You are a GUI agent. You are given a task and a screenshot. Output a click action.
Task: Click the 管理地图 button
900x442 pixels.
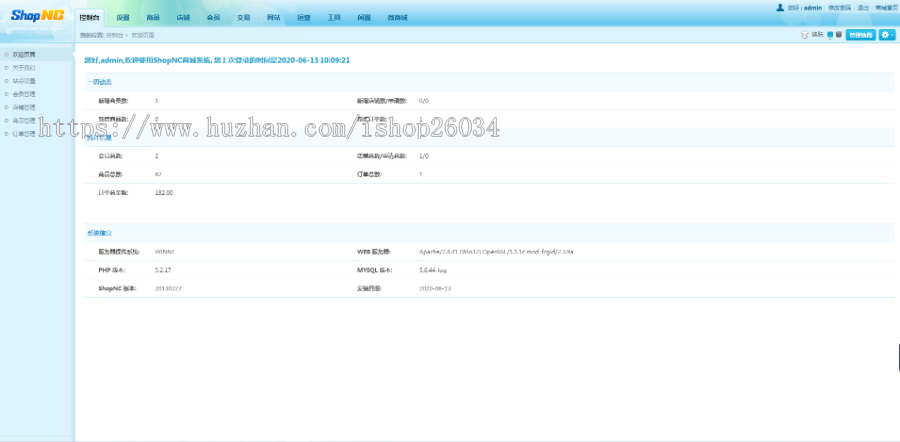(x=860, y=35)
